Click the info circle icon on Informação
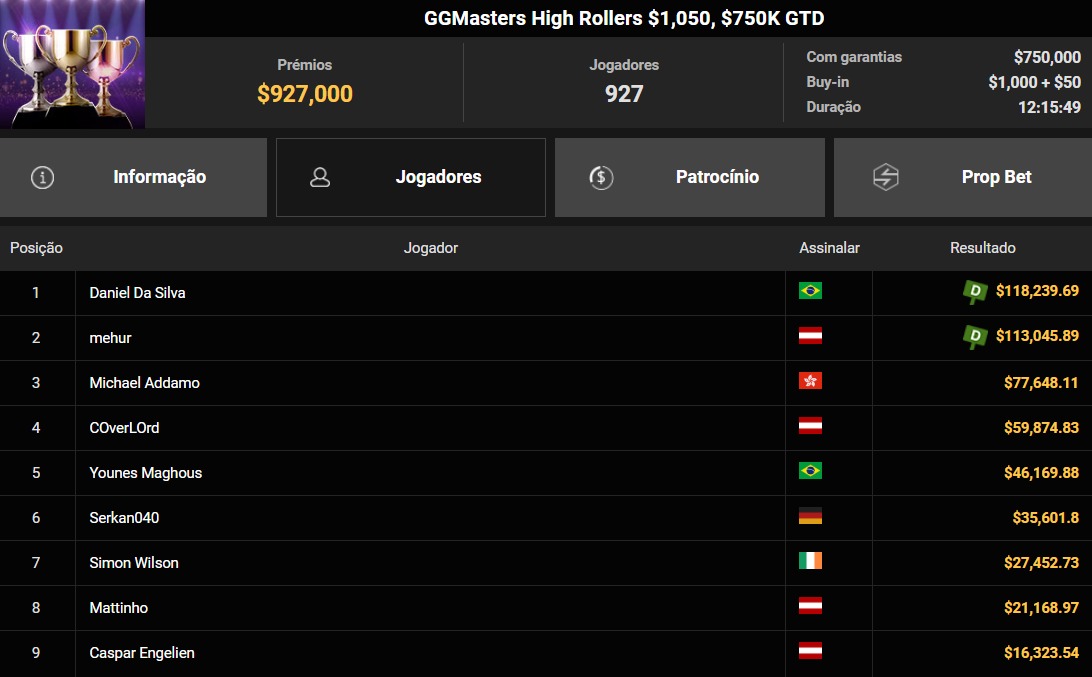Viewport: 1092px width, 677px height. pos(41,176)
